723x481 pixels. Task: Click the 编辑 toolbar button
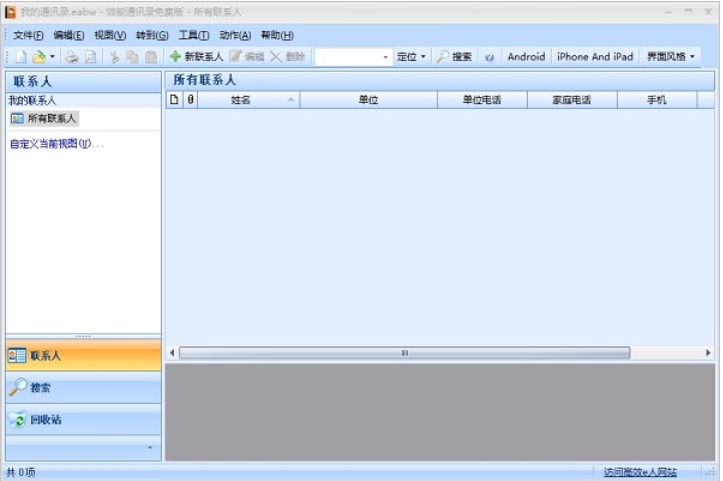247,57
